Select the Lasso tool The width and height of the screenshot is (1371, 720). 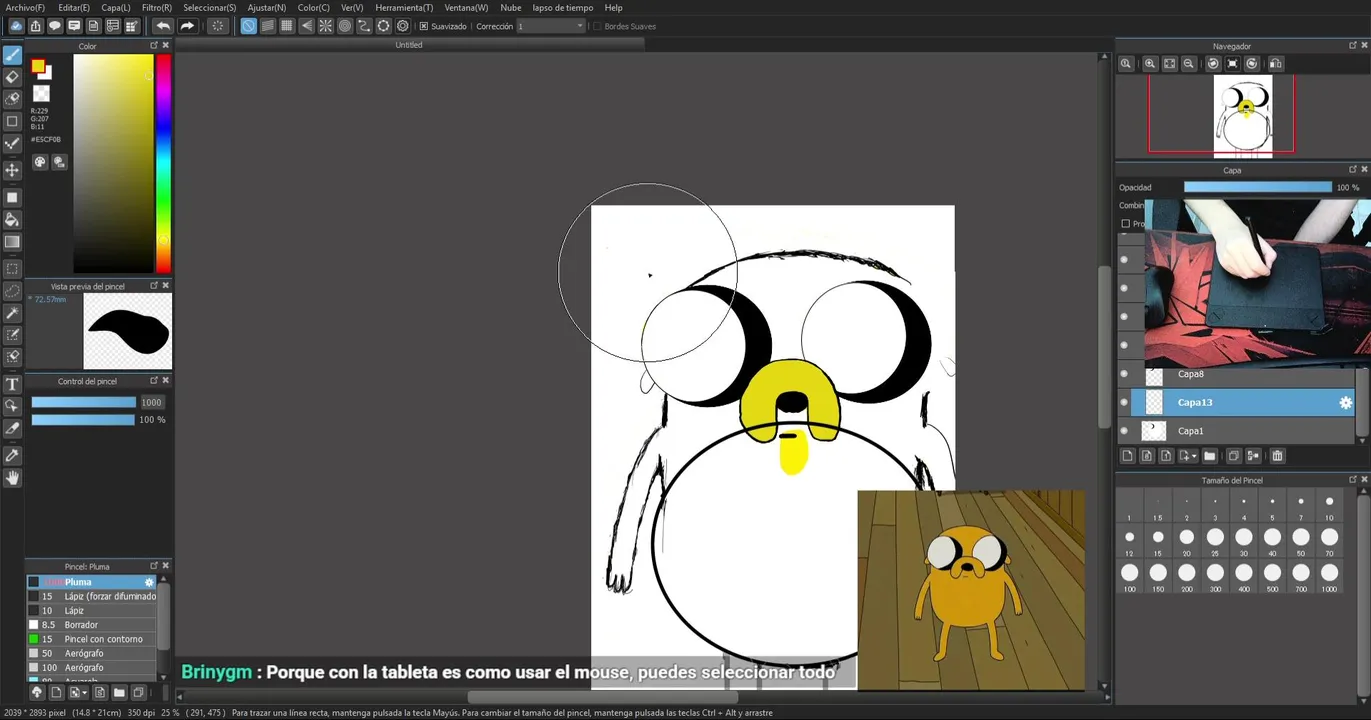12,291
